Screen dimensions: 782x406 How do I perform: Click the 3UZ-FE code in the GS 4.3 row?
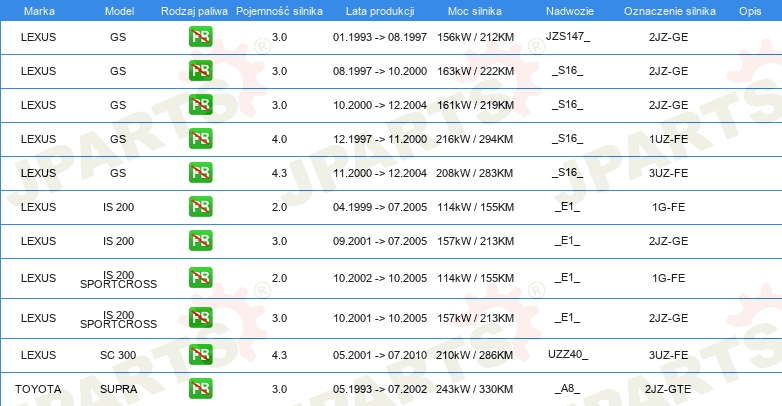[x=668, y=173]
